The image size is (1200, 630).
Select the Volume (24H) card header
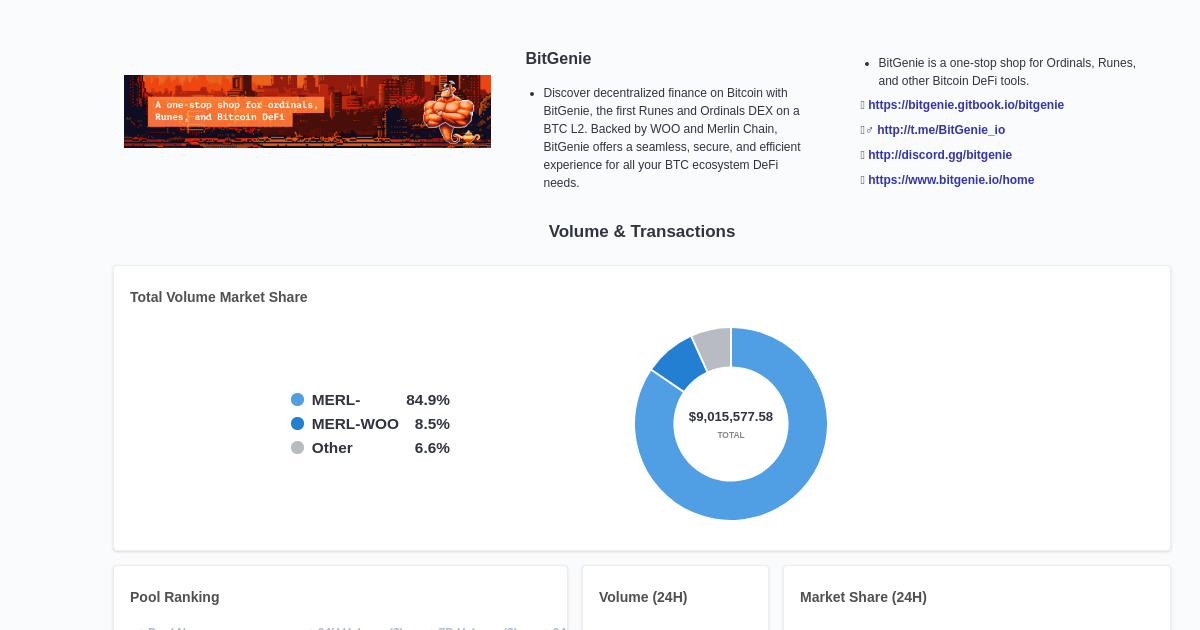tap(642, 597)
